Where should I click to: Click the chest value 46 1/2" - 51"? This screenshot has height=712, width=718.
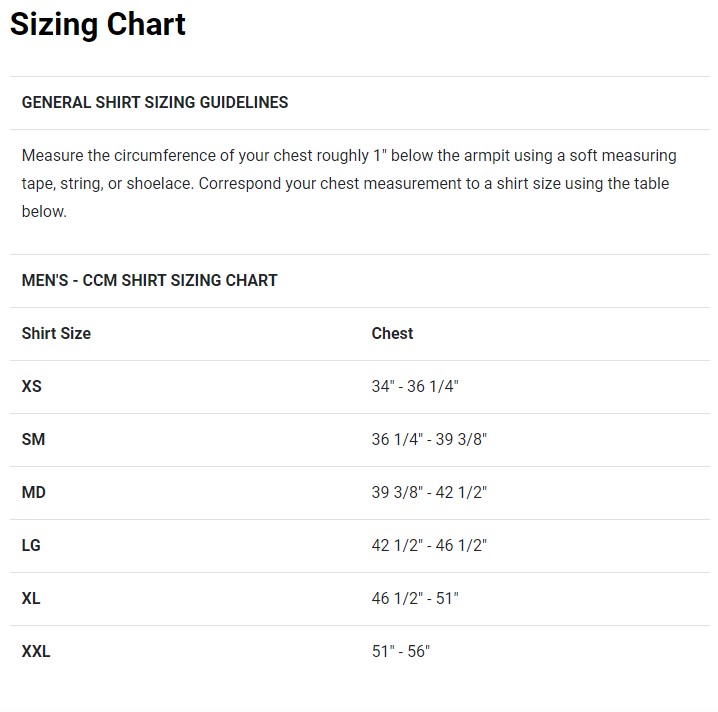[x=415, y=598]
